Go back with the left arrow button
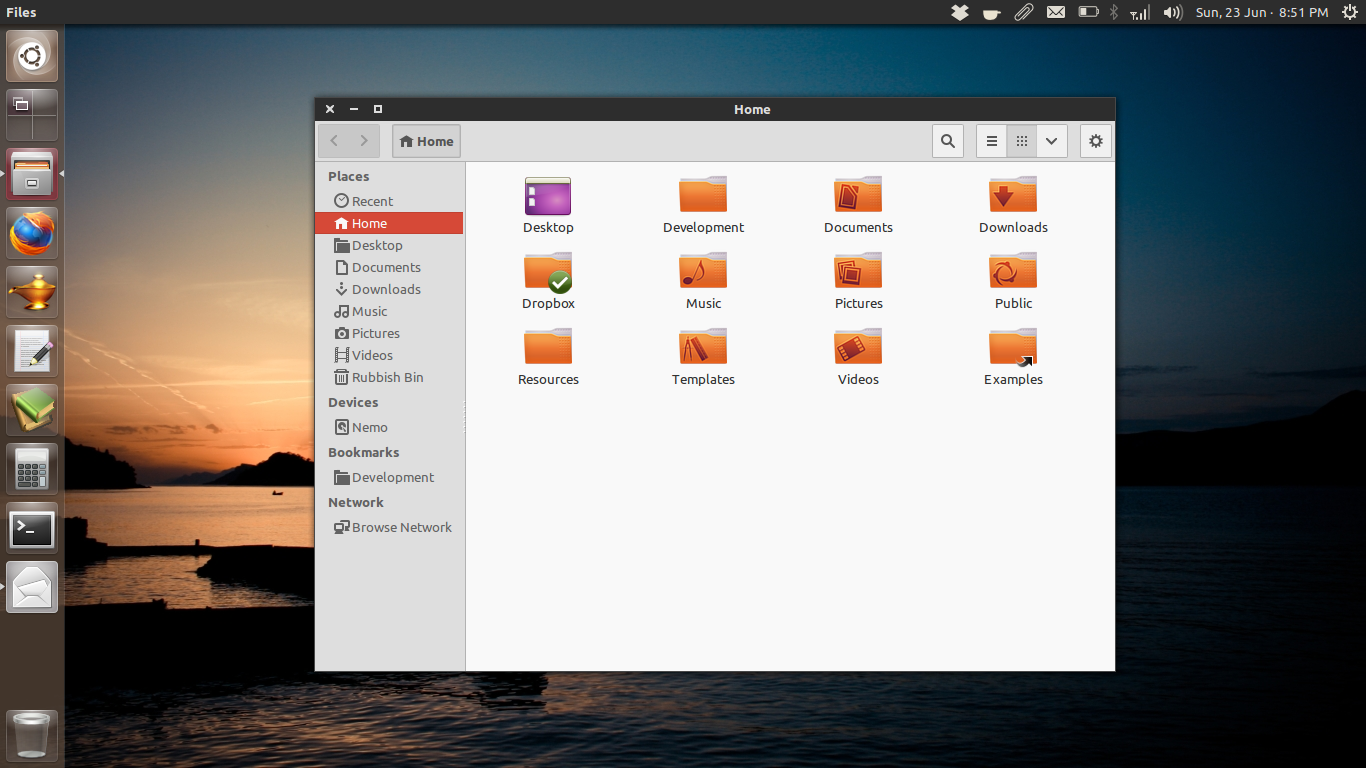 click(334, 141)
